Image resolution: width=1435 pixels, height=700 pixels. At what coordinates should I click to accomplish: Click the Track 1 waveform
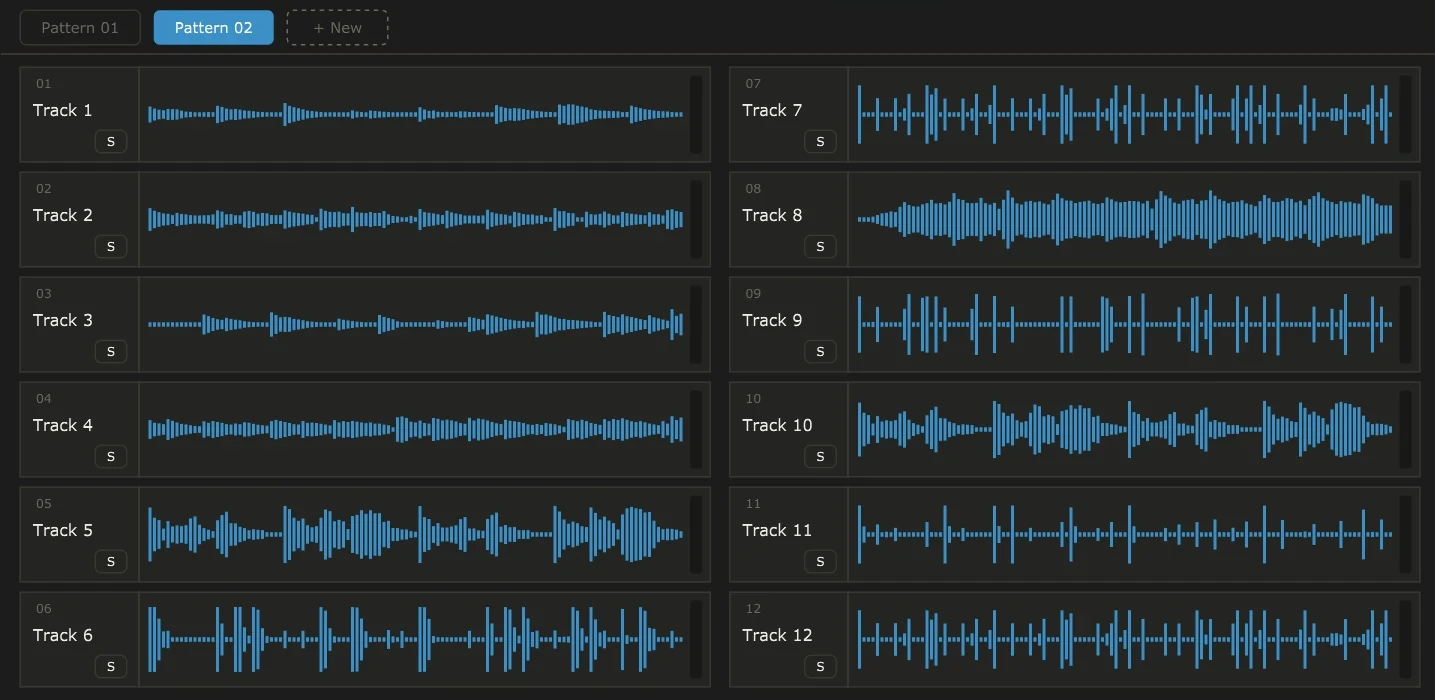pos(416,114)
